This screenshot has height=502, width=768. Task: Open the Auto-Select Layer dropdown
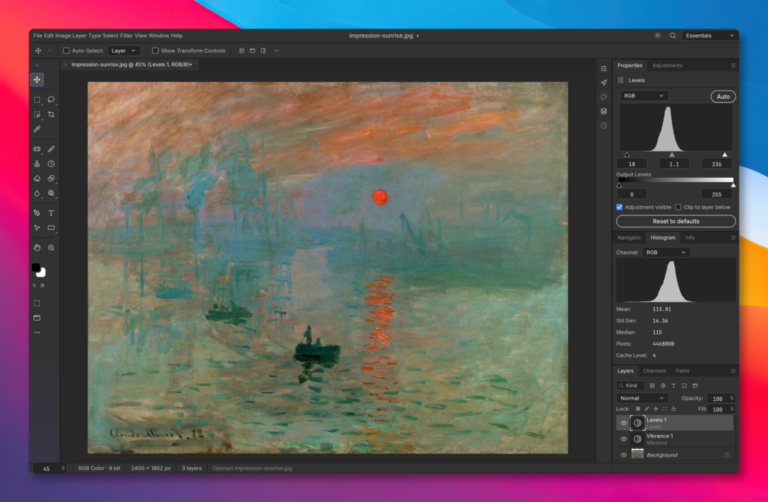point(124,50)
